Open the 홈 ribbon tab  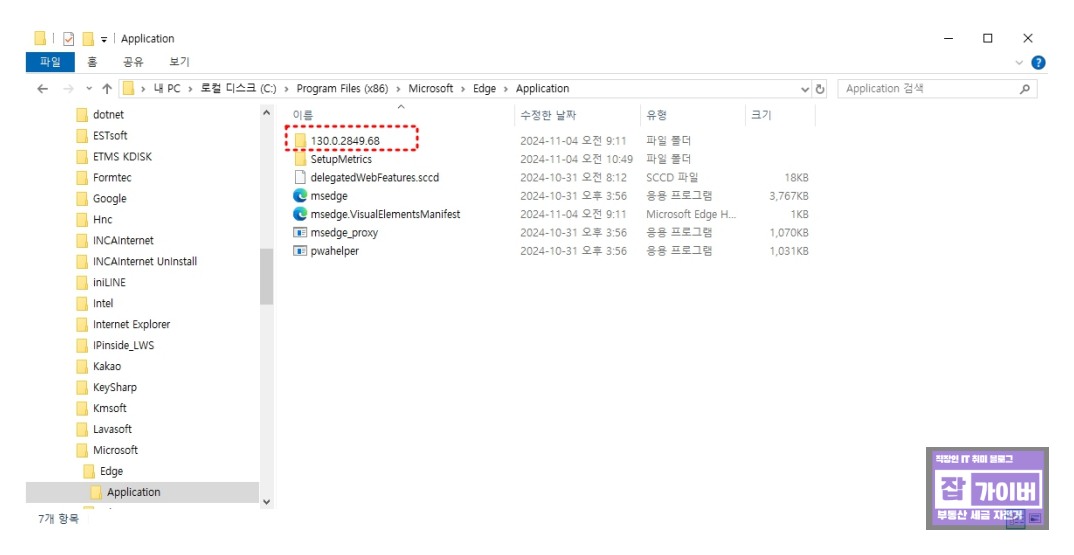click(92, 62)
